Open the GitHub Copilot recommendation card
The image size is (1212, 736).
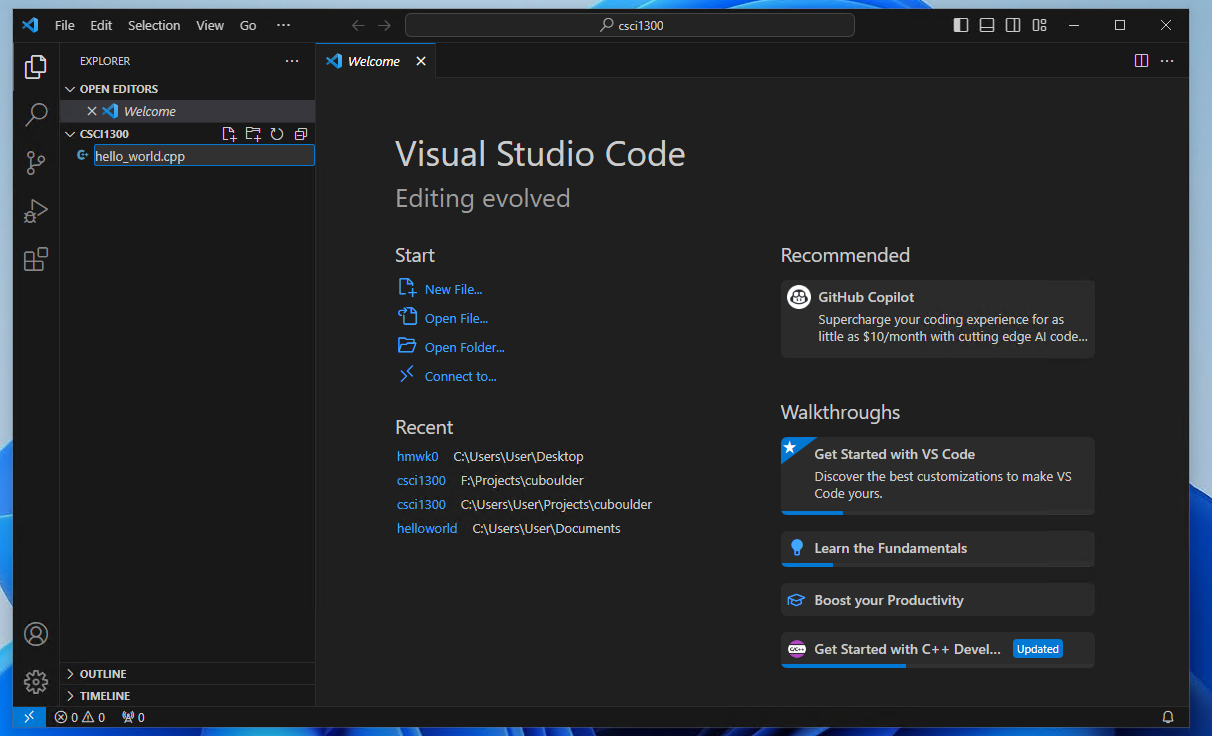pos(937,319)
